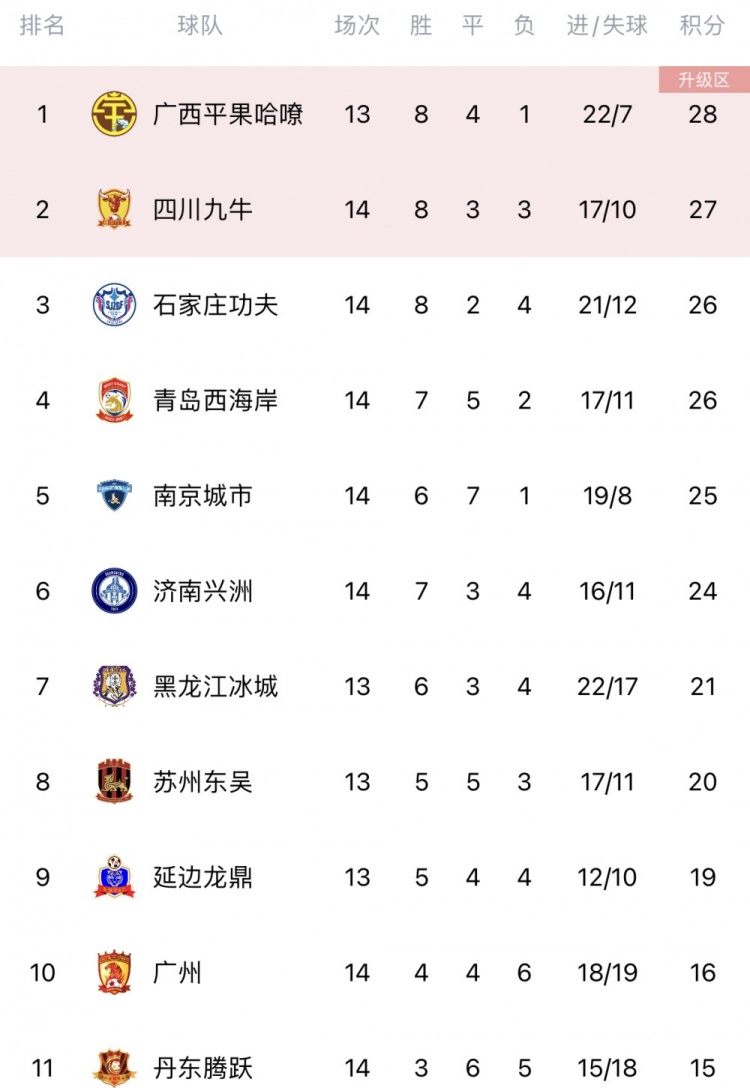750x1088 pixels.
Task: Tap the 丹东腾跃 club badge
Action: pyautogui.click(x=114, y=1067)
